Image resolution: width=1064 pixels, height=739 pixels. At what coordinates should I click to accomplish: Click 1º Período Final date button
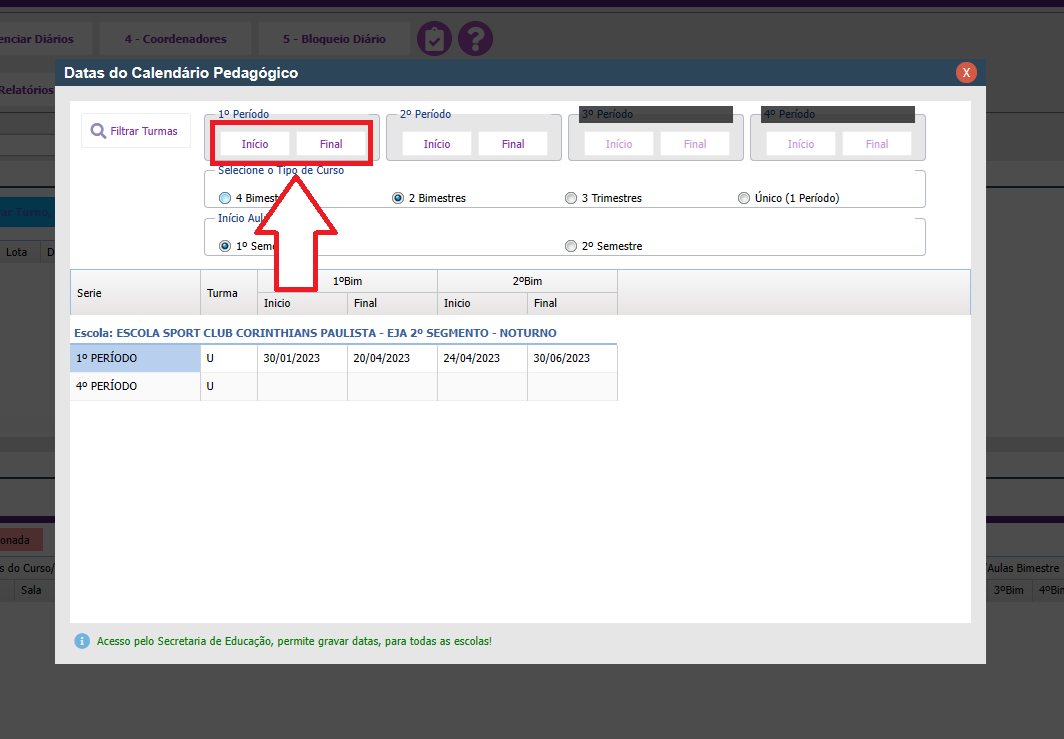[331, 144]
